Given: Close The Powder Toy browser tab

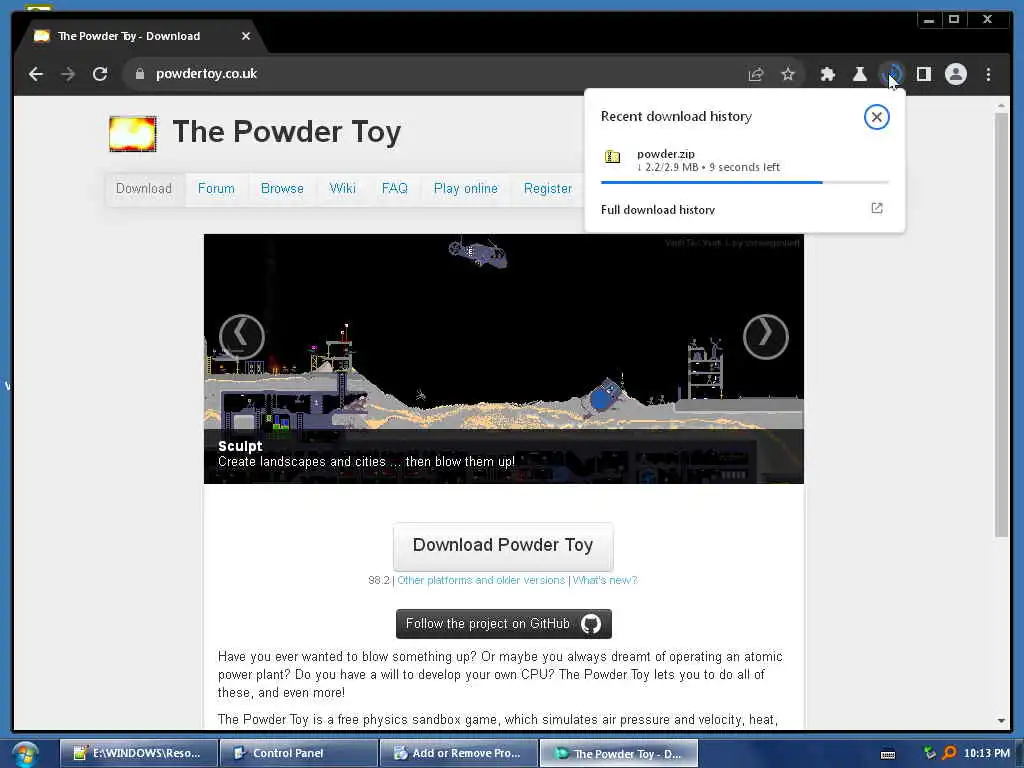Looking at the screenshot, I should pyautogui.click(x=246, y=36).
